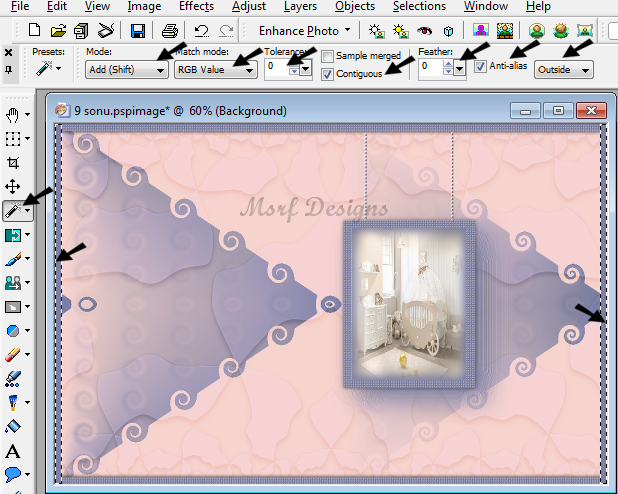
Task: Select the Text tool letter A
Action: [12, 451]
